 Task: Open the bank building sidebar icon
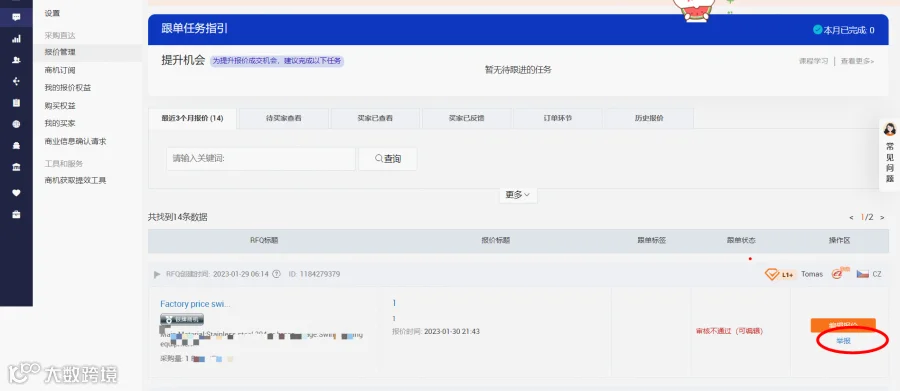16,167
